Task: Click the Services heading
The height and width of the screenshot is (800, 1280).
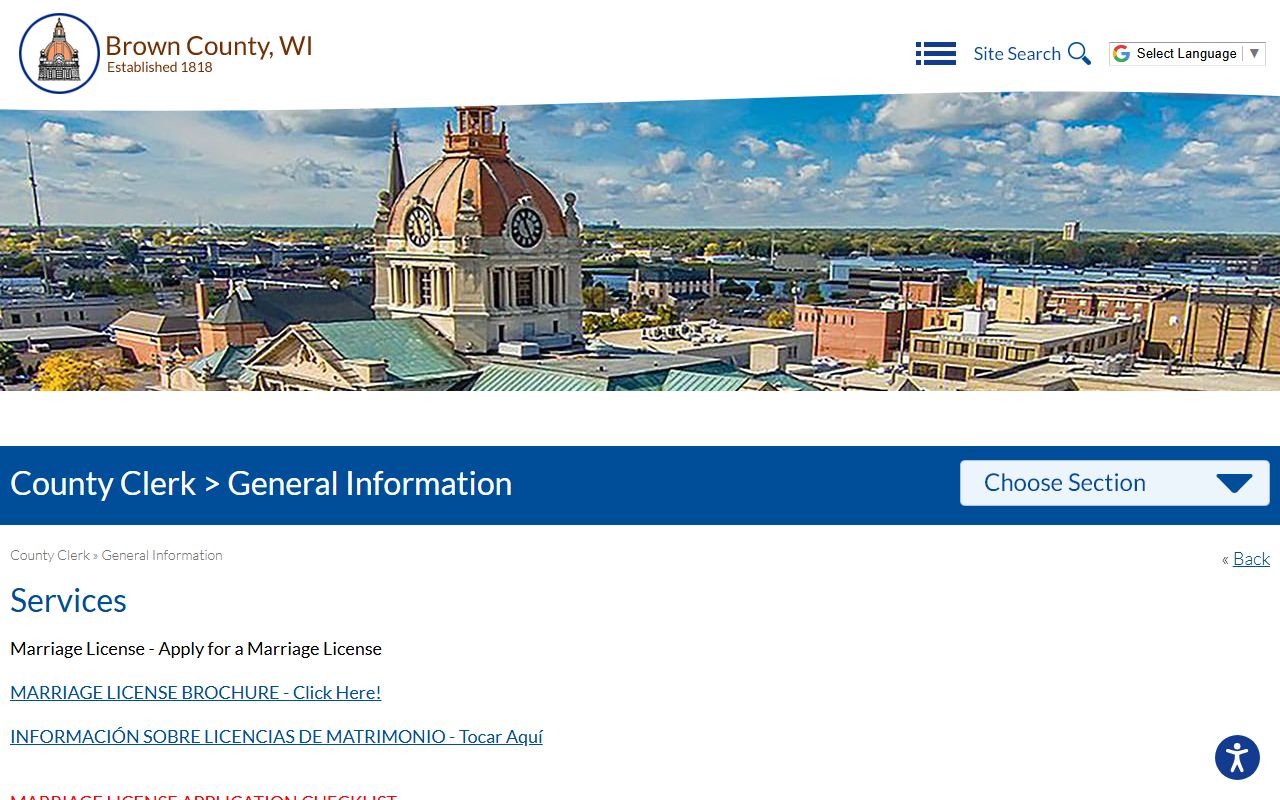Action: pyautogui.click(x=68, y=600)
